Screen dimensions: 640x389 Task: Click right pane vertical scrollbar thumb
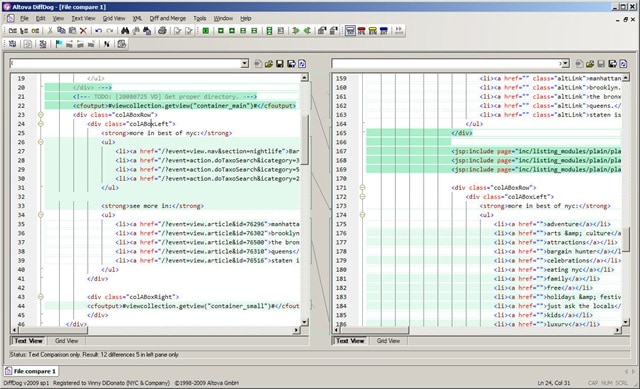coord(626,240)
